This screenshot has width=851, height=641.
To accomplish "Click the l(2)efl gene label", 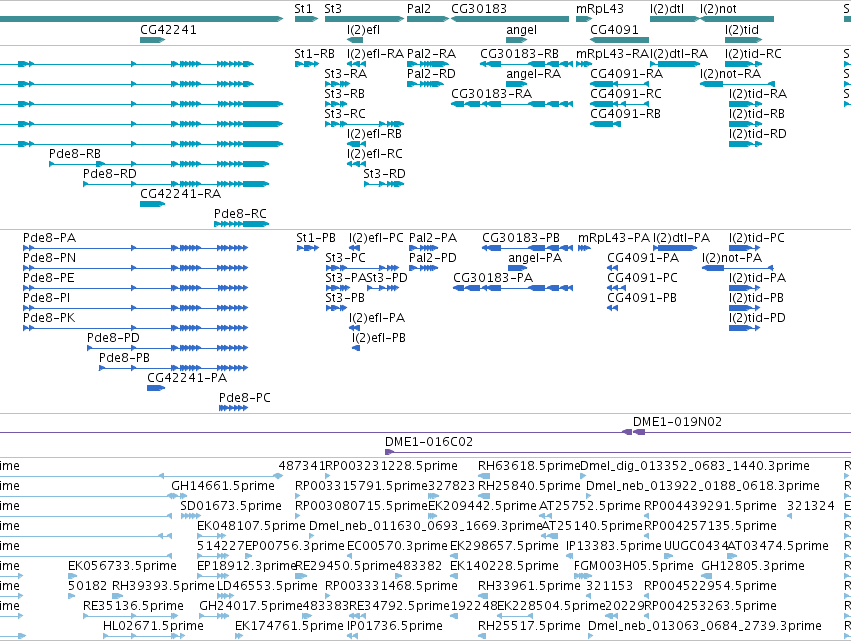I will [x=363, y=30].
